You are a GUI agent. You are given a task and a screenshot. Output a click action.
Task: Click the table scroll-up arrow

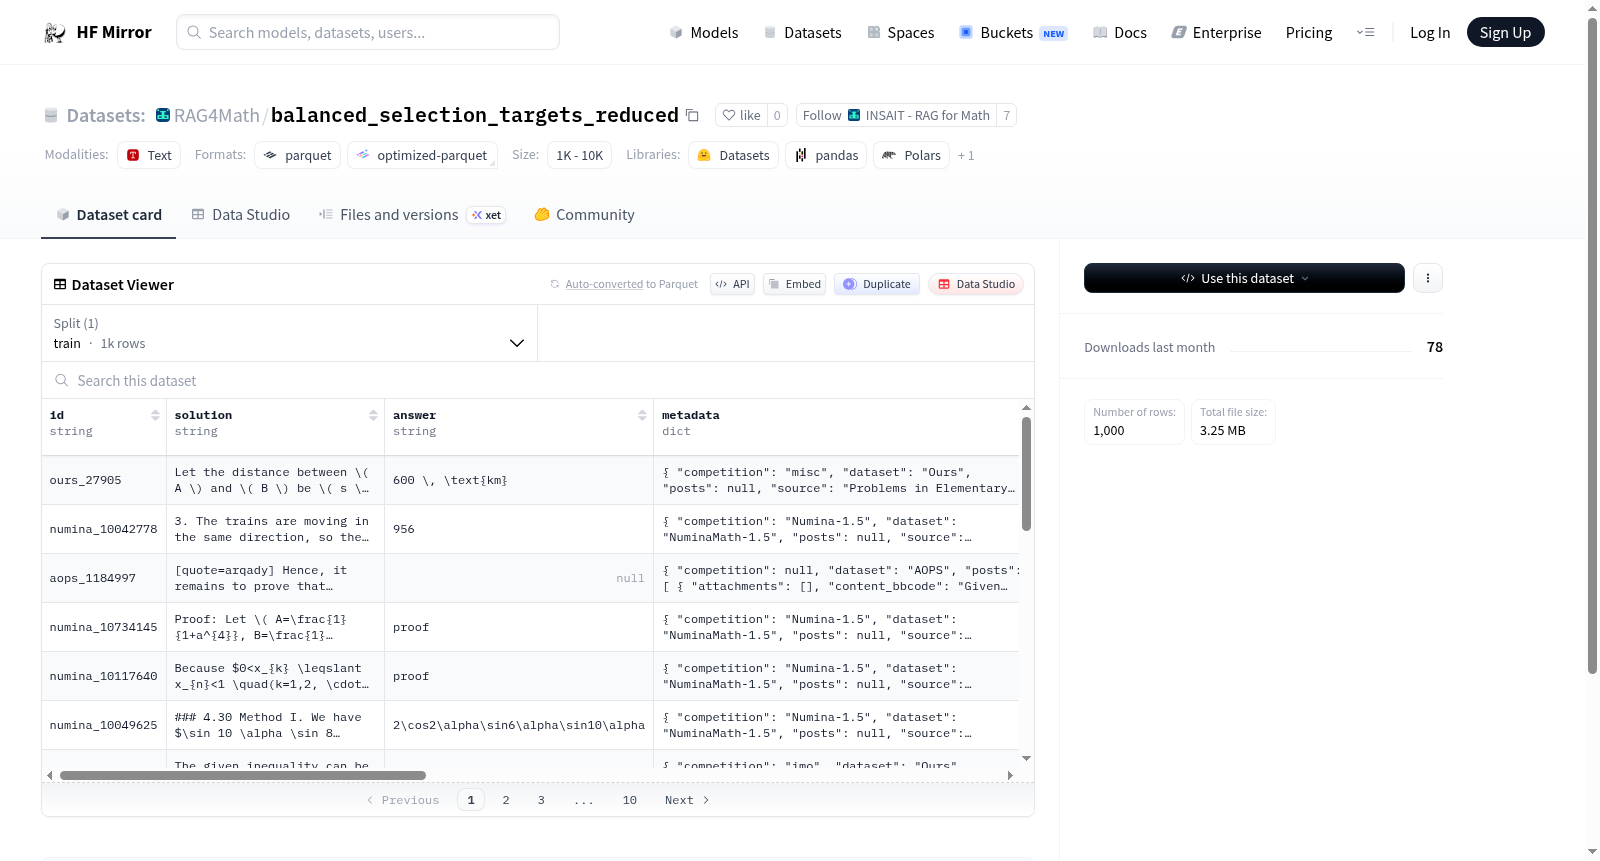pos(1026,408)
